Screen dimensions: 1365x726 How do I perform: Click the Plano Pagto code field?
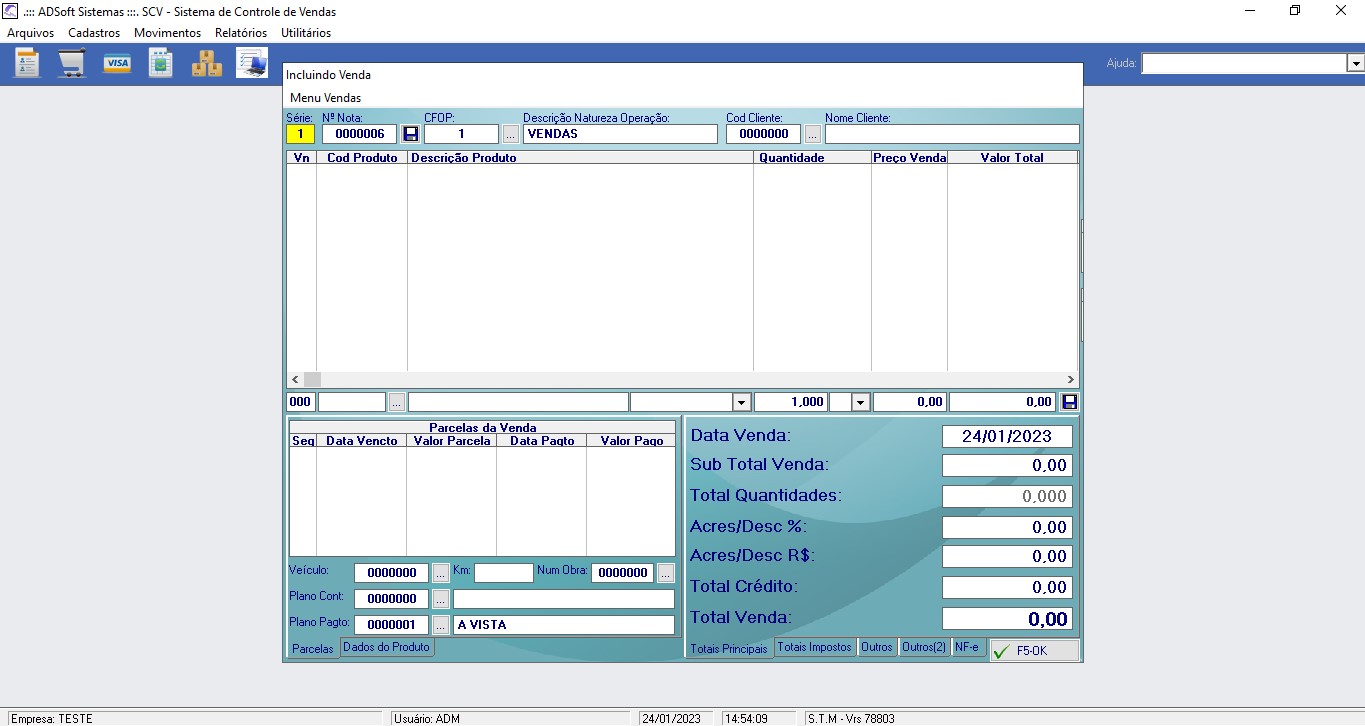point(391,625)
